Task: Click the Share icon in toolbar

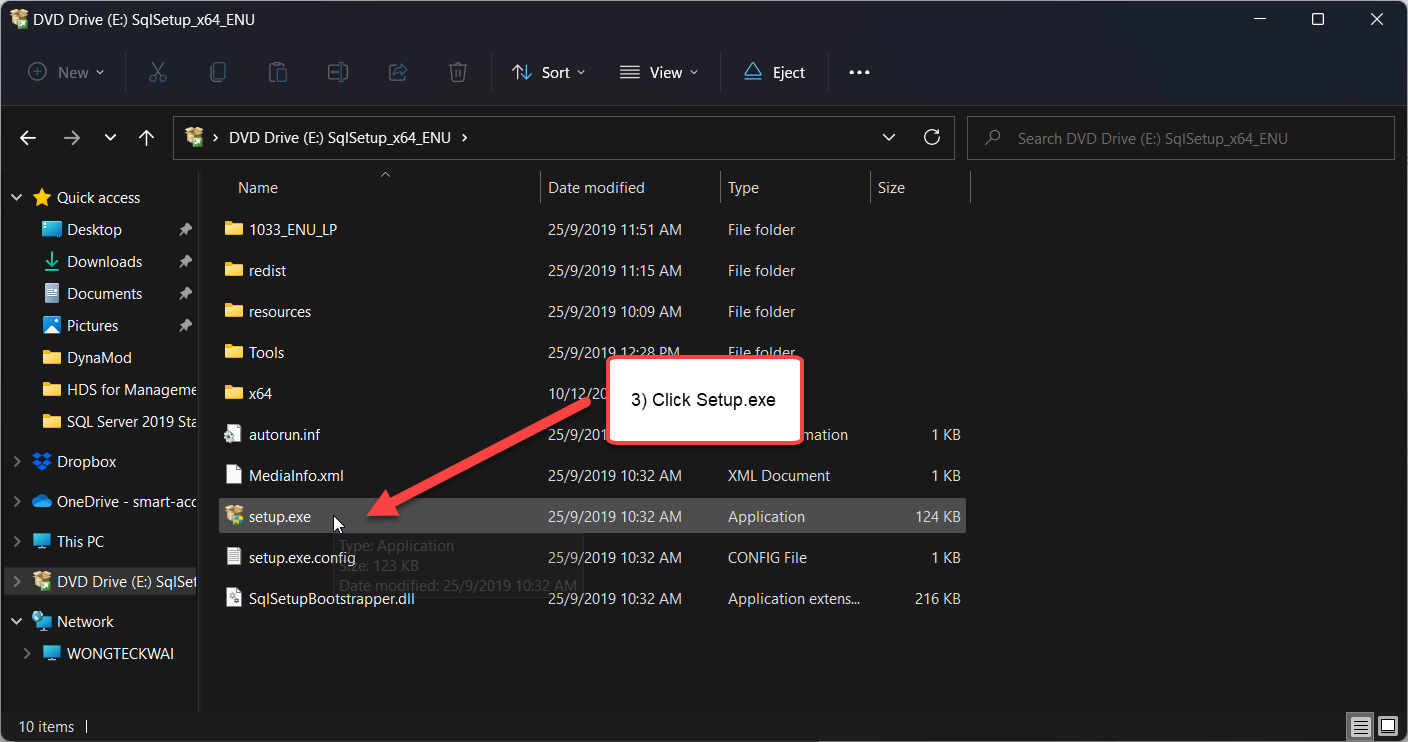Action: click(x=398, y=72)
